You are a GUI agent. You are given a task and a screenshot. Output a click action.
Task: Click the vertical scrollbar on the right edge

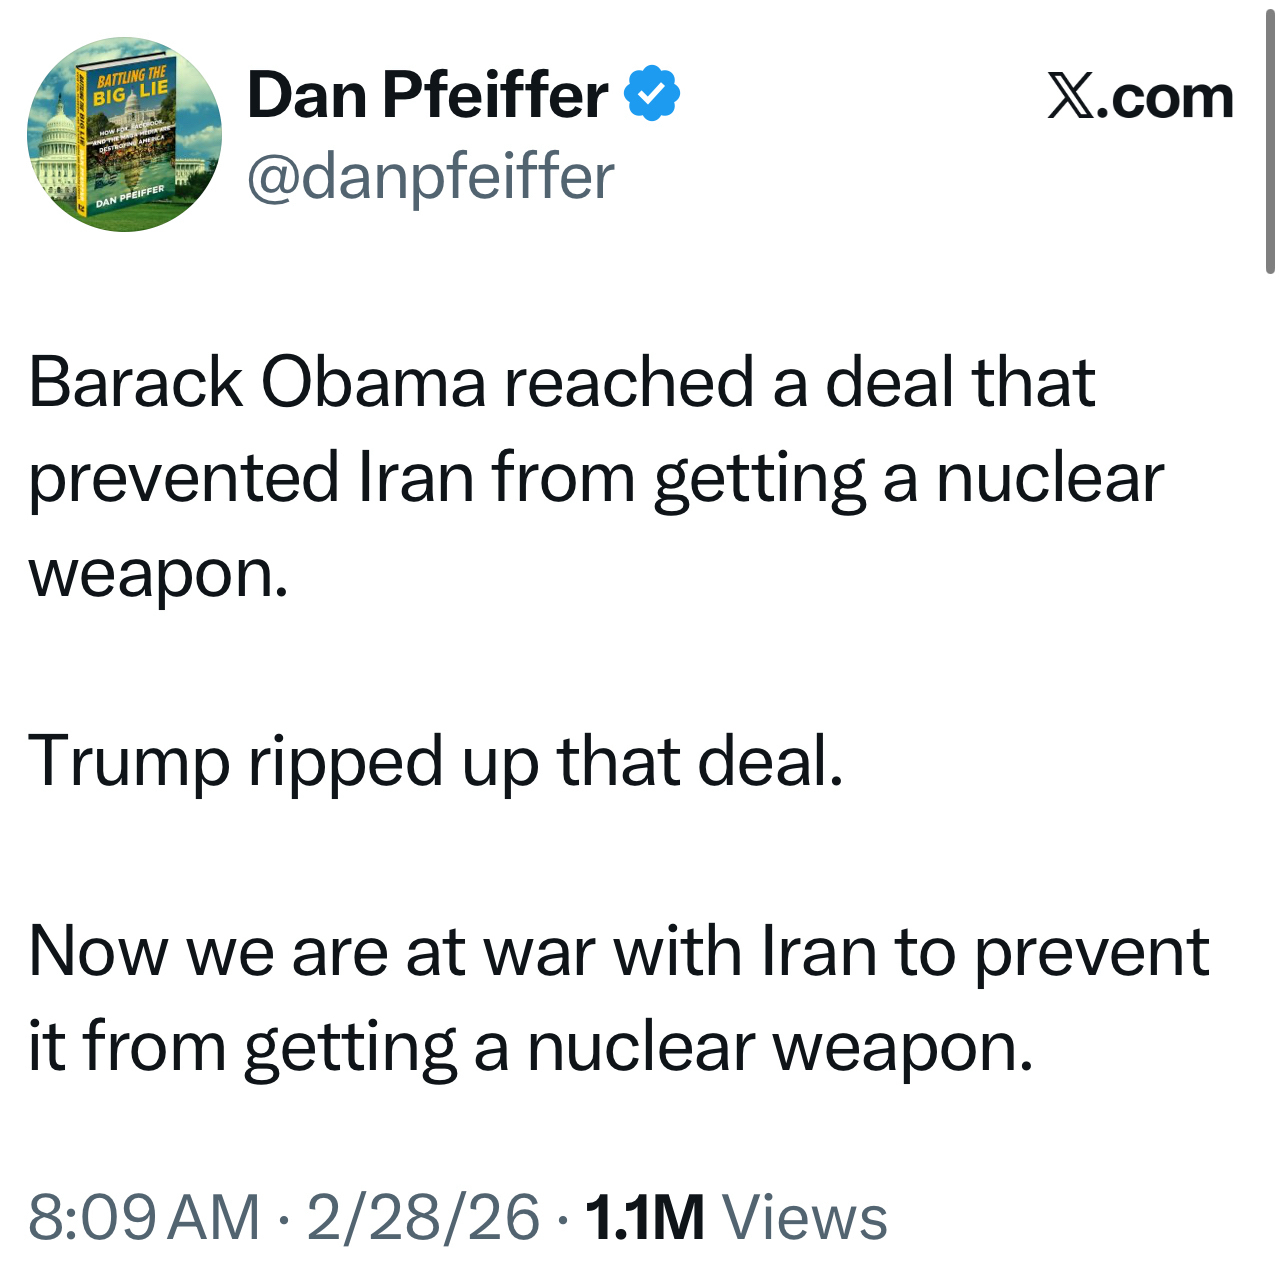pyautogui.click(x=1269, y=140)
